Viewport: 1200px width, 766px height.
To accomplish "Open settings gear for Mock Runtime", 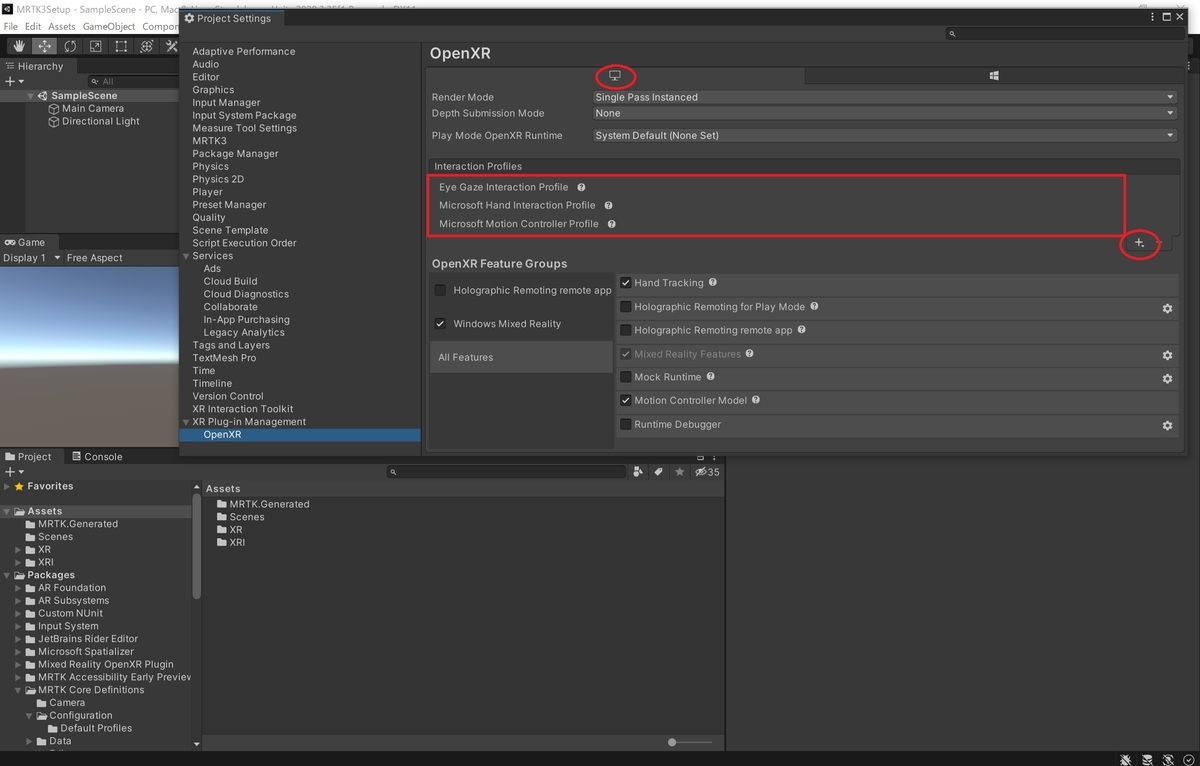I will coord(1167,379).
